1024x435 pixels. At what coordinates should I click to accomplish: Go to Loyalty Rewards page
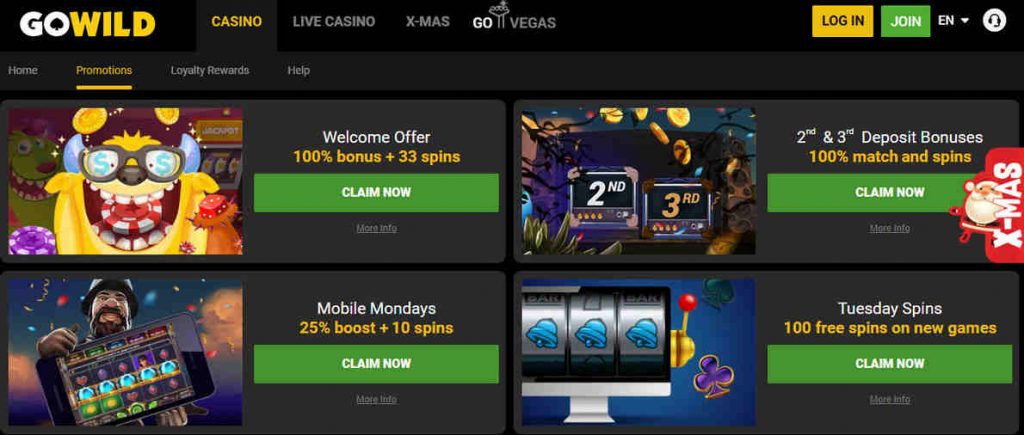pyautogui.click(x=210, y=71)
